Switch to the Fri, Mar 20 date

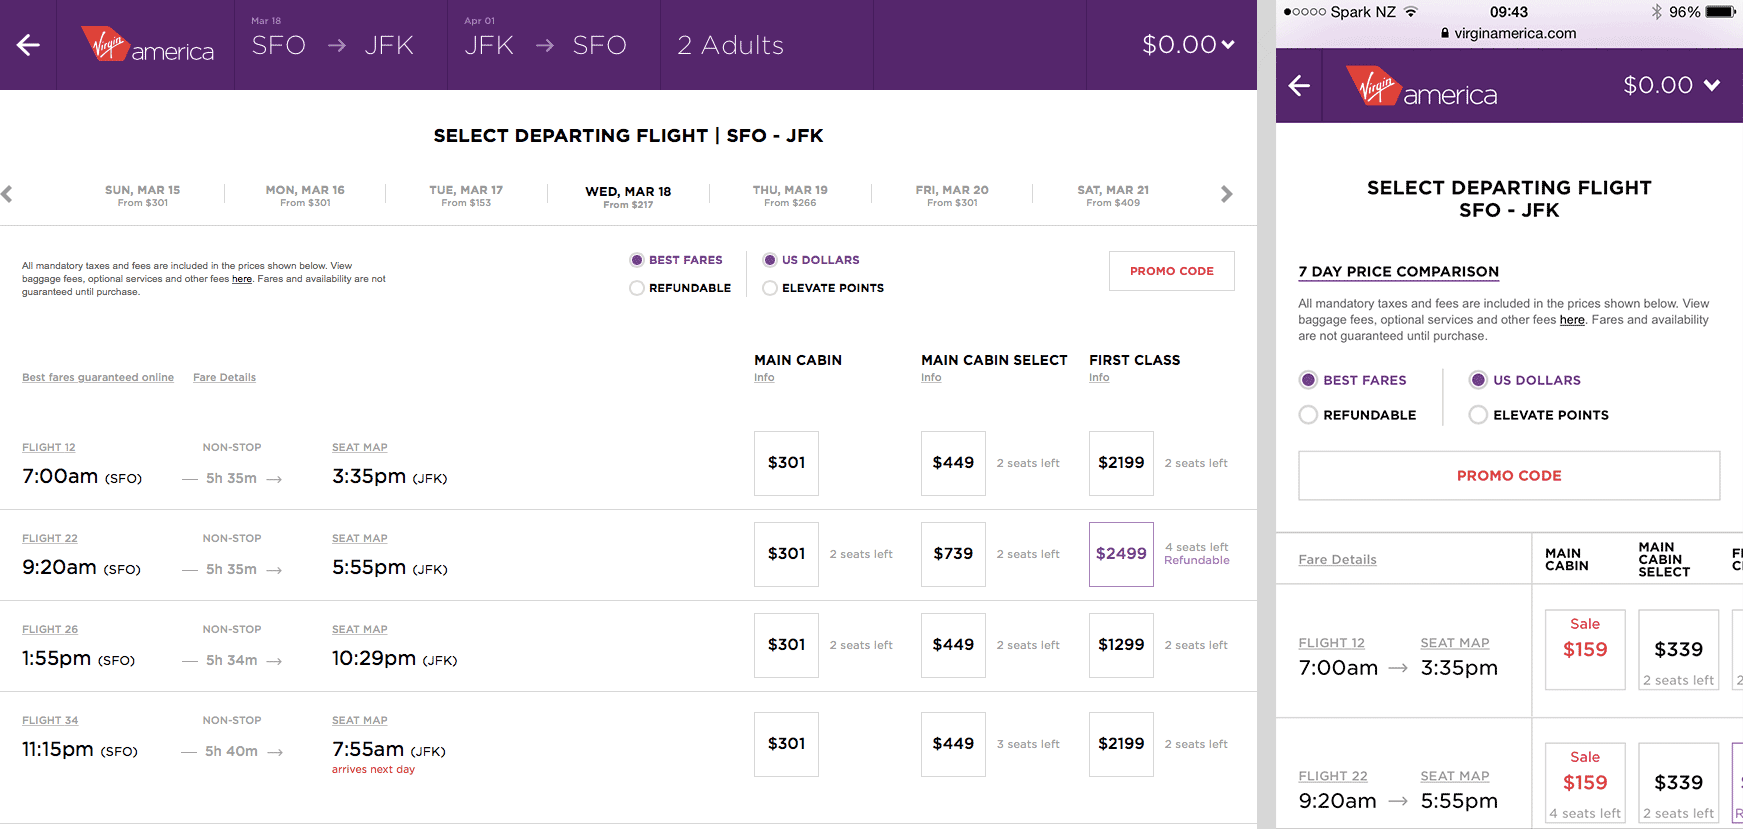pos(952,195)
